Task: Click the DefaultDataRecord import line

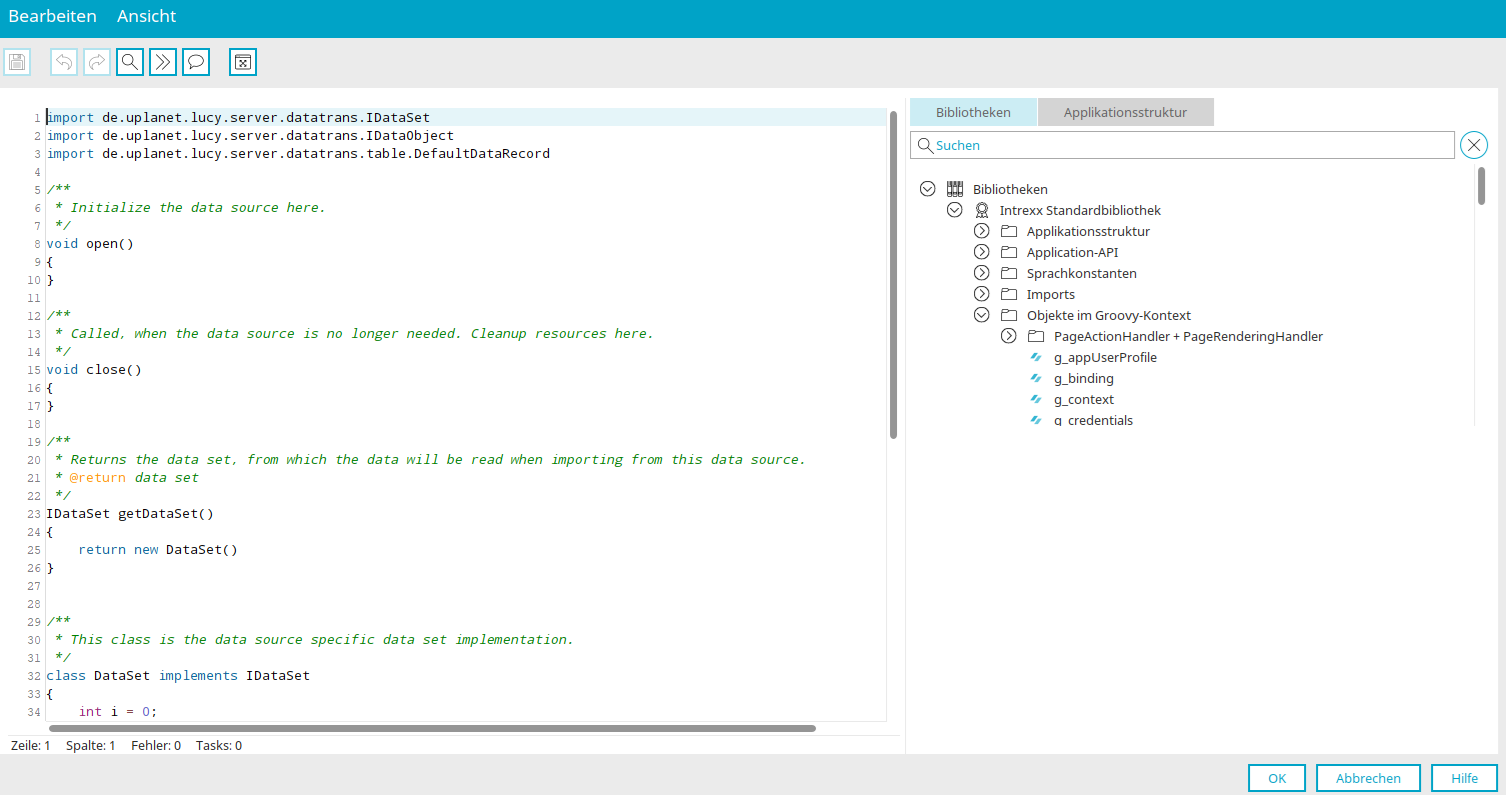Action: (x=298, y=153)
